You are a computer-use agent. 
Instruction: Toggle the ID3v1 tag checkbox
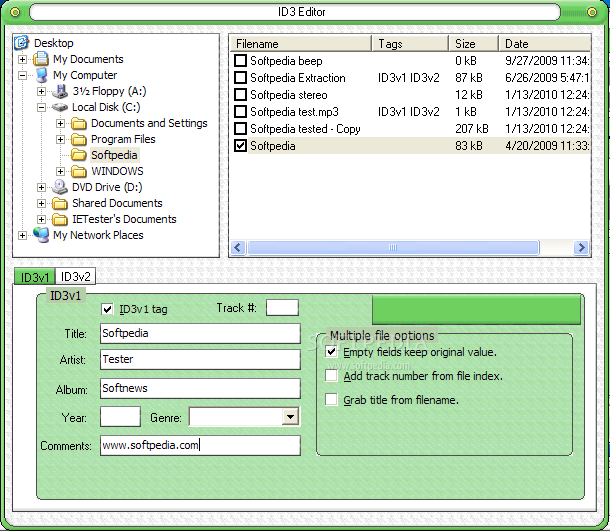click(107, 309)
